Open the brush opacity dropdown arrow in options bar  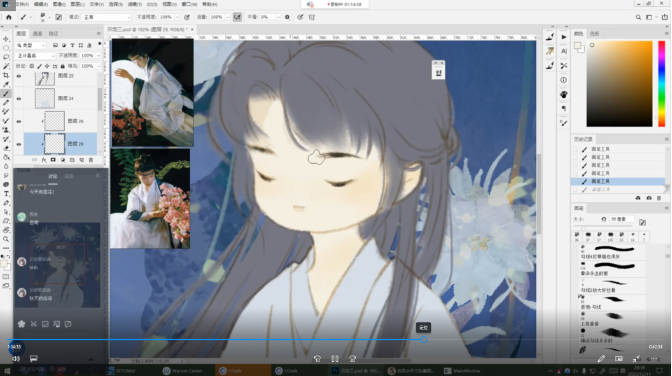pyautogui.click(x=177, y=17)
